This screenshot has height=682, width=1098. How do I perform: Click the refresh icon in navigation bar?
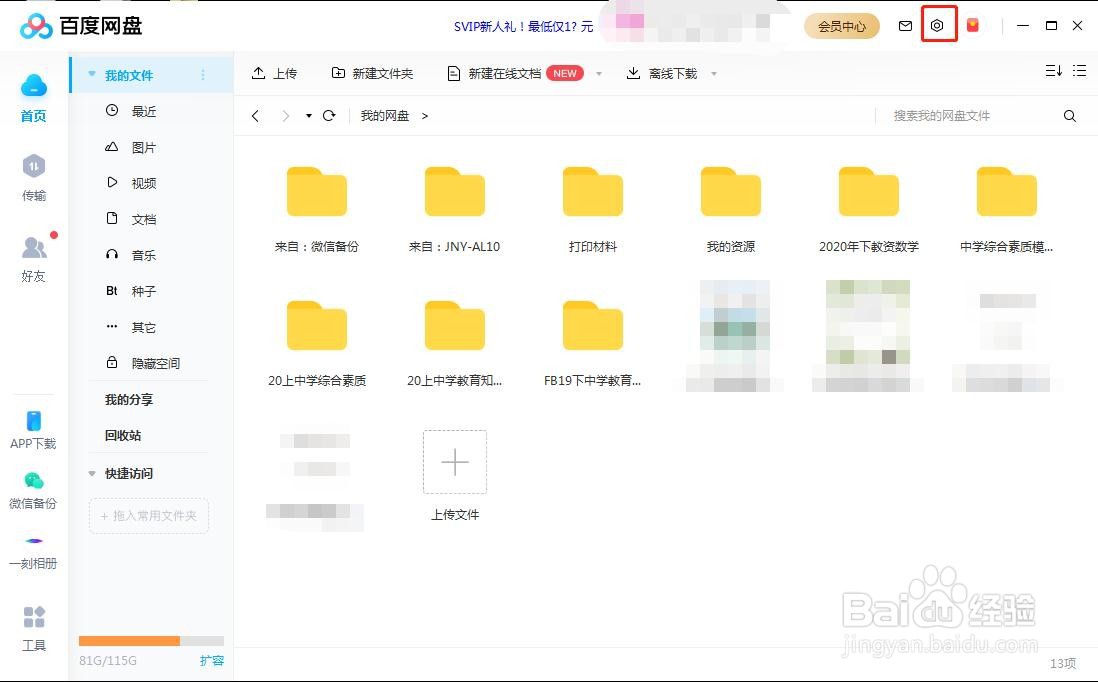tap(329, 115)
